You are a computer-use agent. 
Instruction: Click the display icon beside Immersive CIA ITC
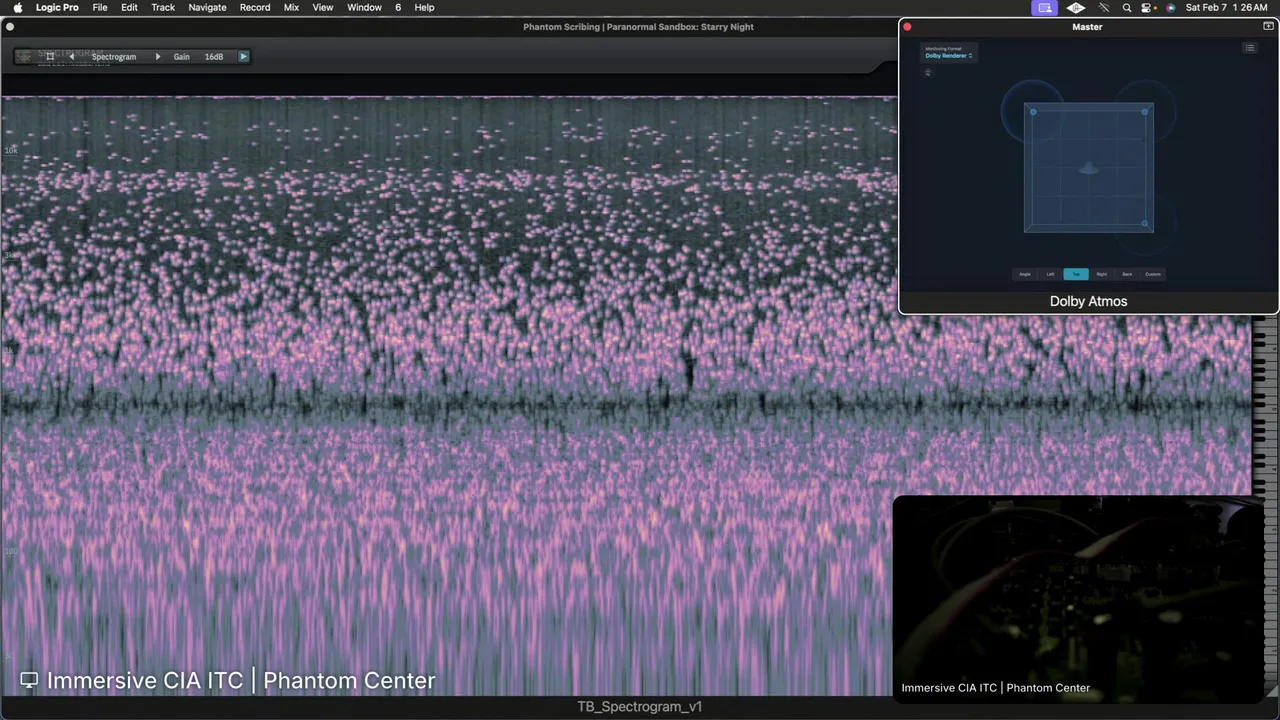click(x=29, y=680)
